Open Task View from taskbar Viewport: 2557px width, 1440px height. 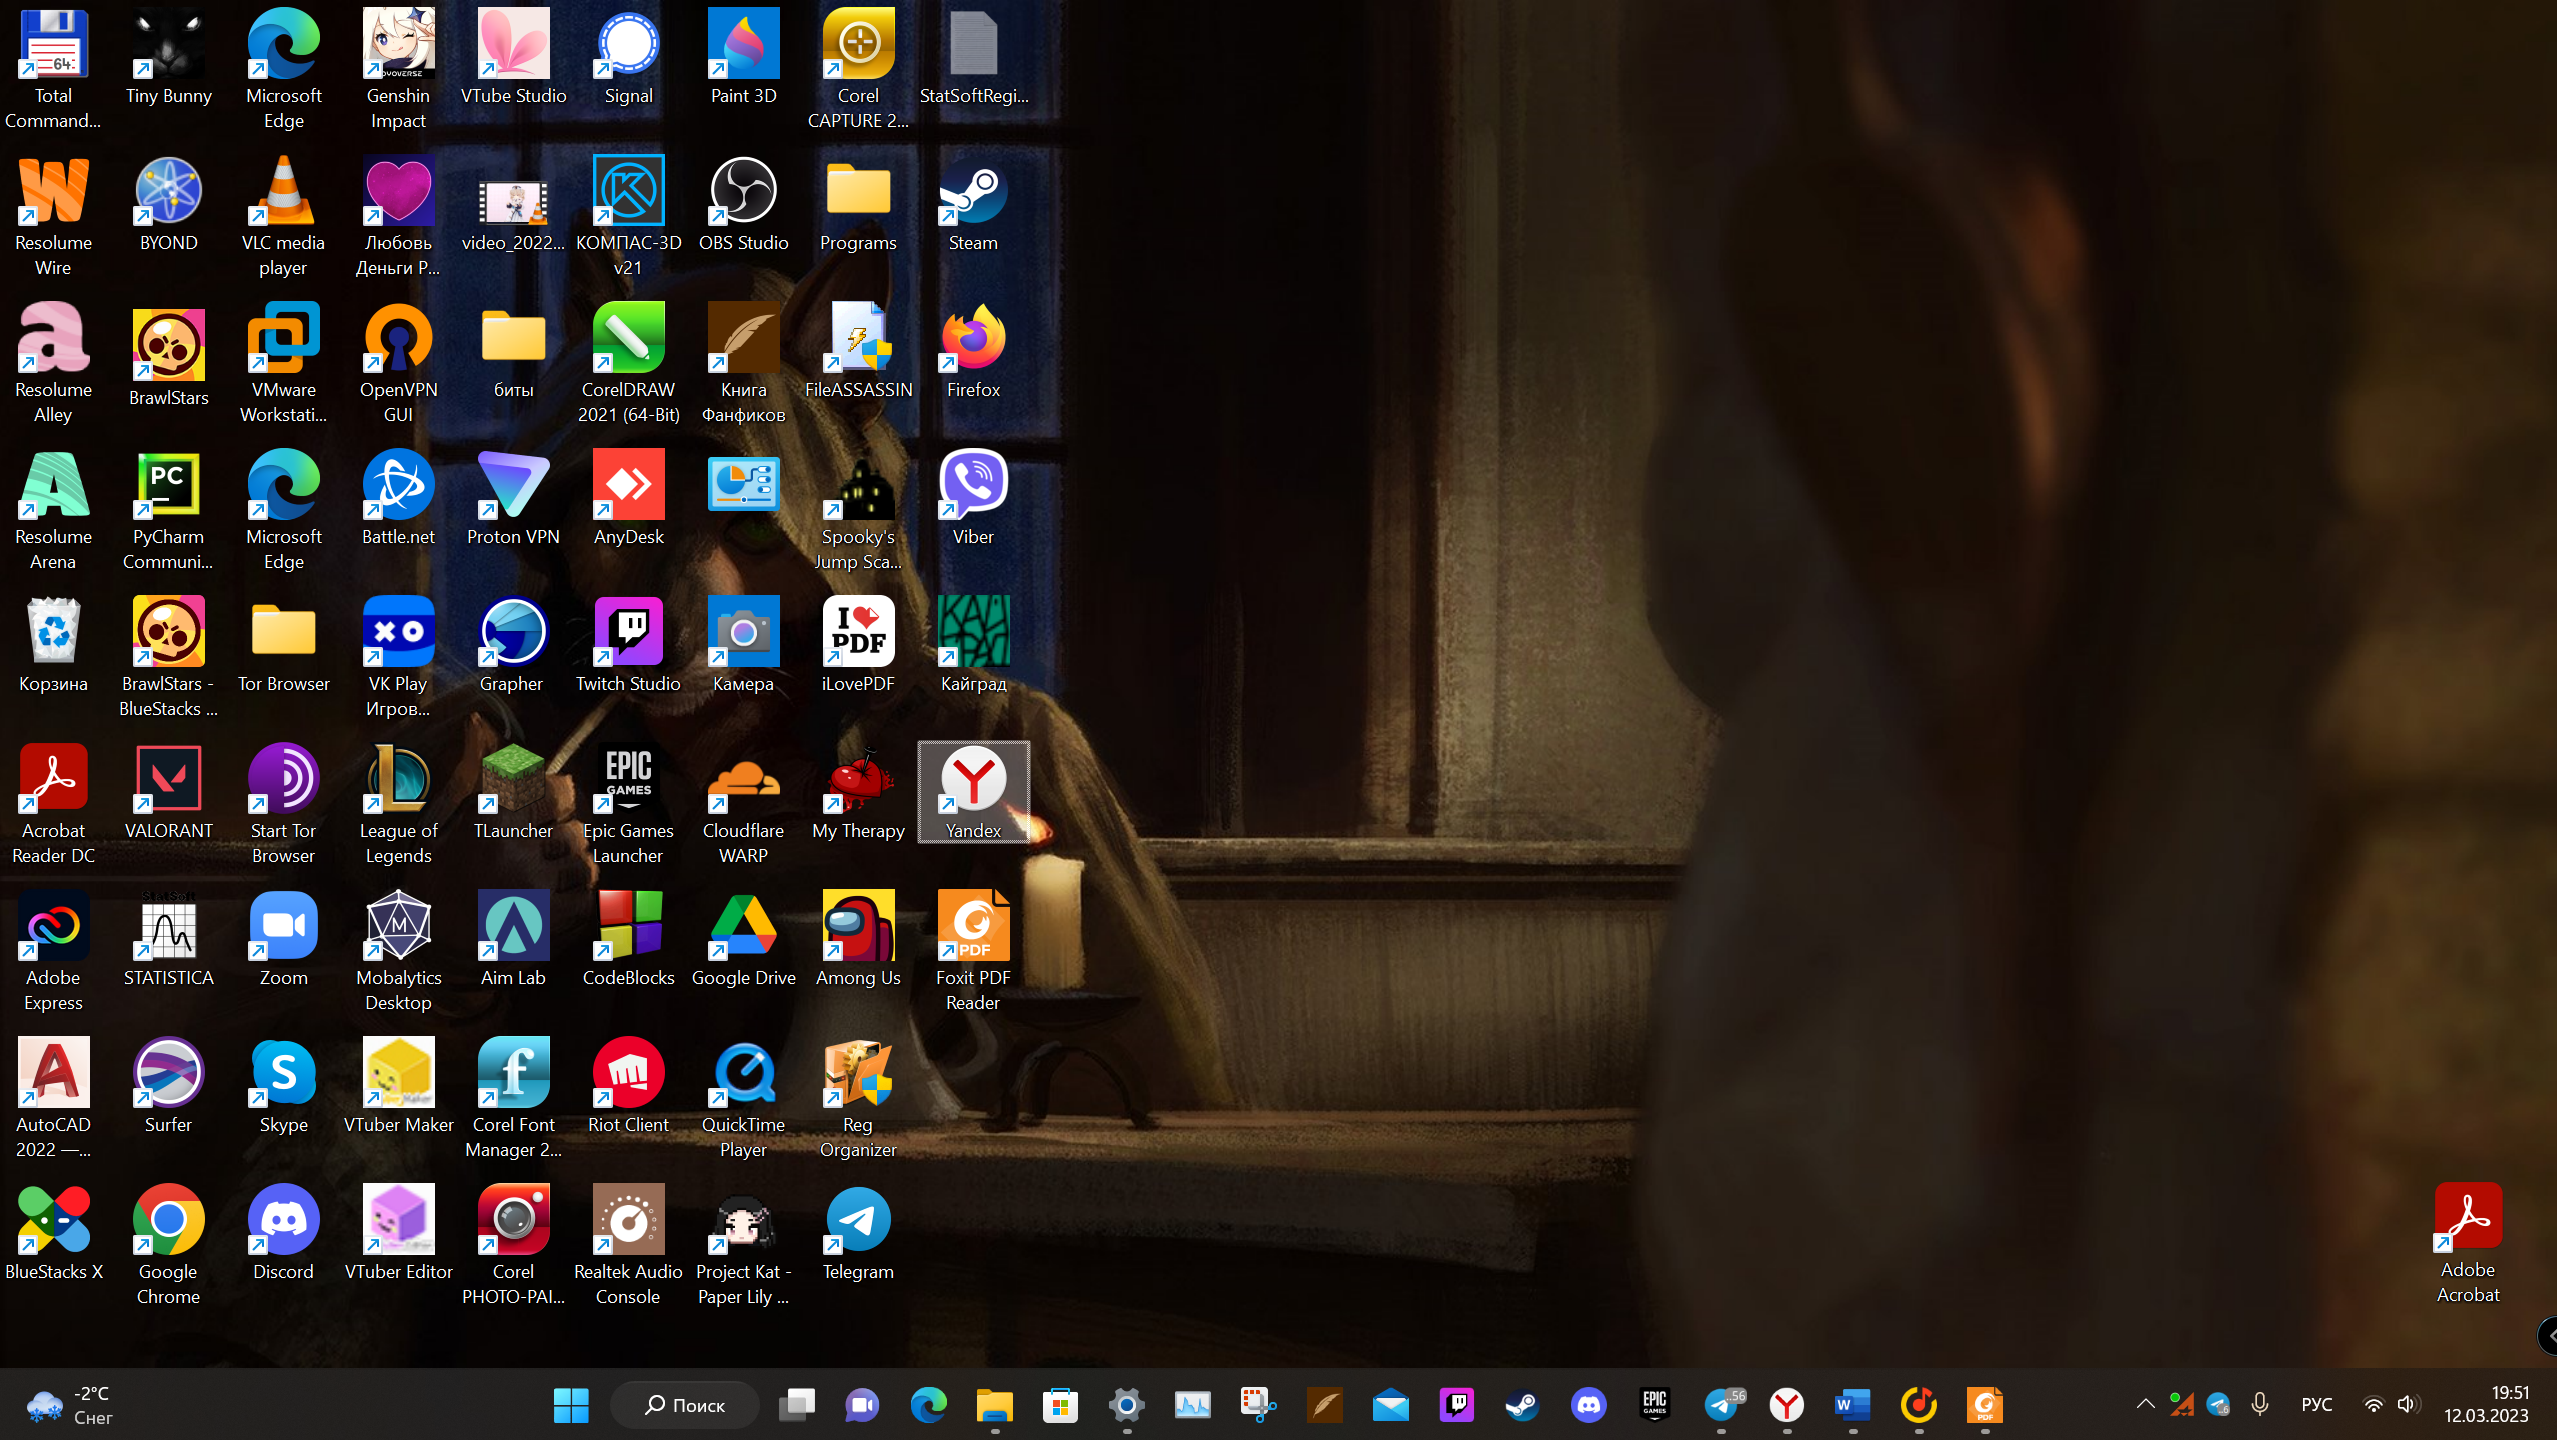point(796,1405)
